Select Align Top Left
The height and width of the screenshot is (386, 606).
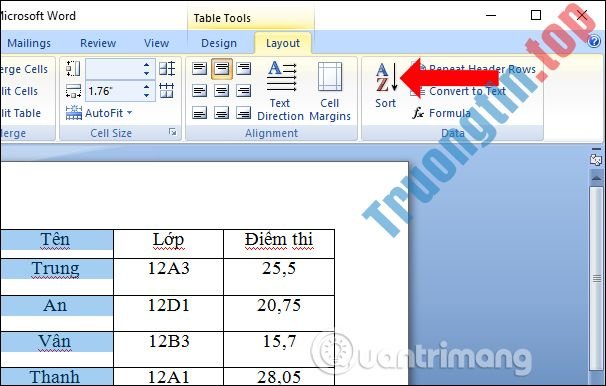(x=199, y=69)
